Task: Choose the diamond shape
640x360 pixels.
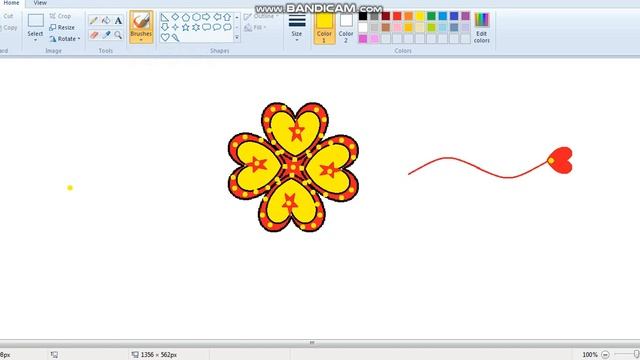Action: click(175, 17)
